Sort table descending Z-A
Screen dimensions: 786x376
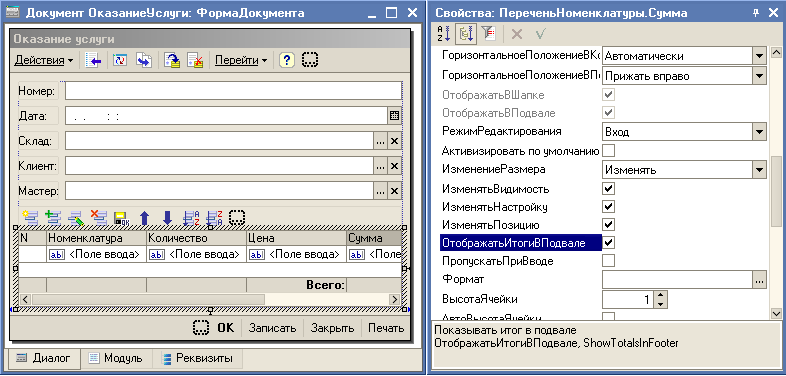pos(214,218)
